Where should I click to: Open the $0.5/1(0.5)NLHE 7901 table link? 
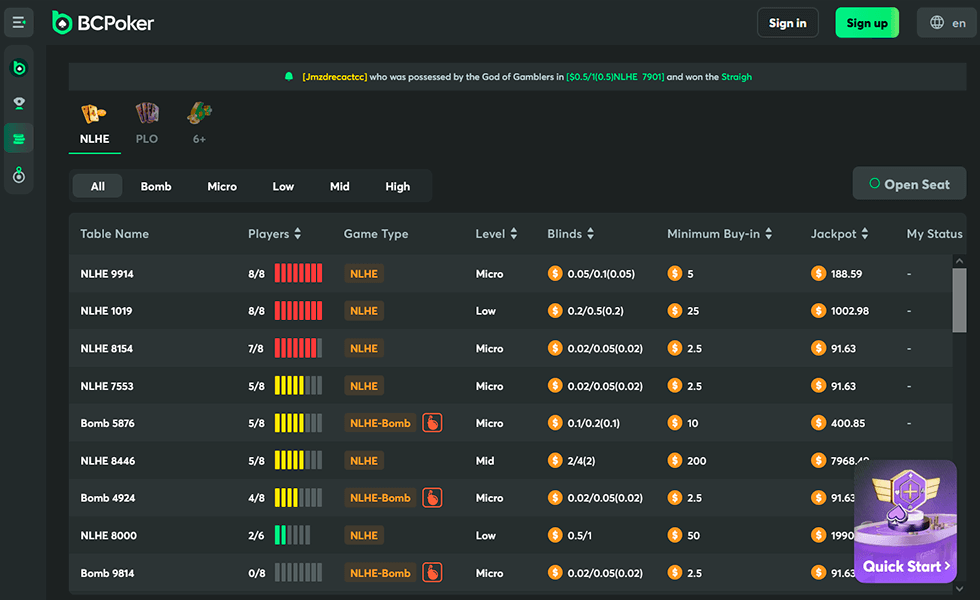tap(615, 77)
